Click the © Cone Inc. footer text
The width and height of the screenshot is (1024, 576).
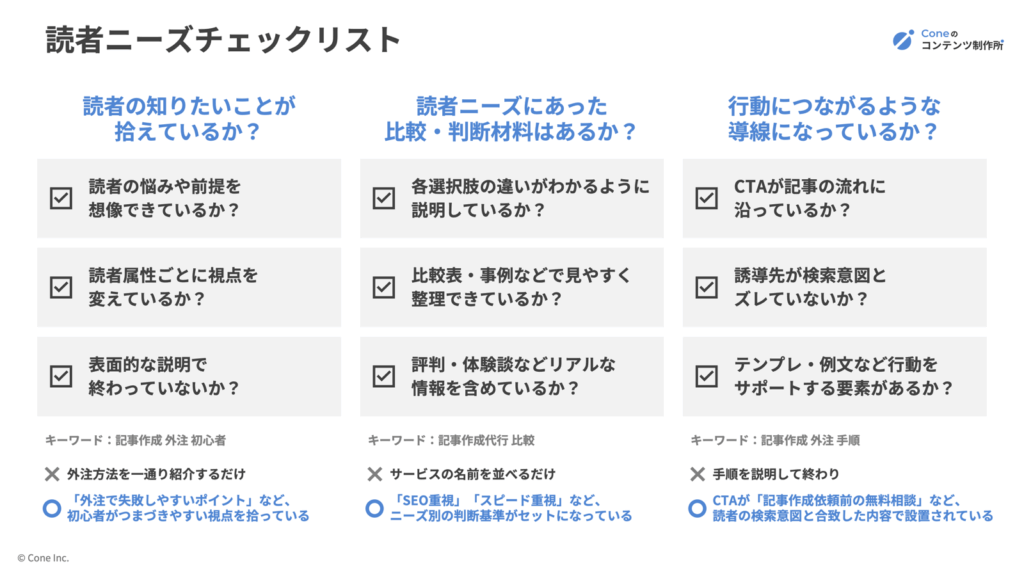(x=43, y=558)
